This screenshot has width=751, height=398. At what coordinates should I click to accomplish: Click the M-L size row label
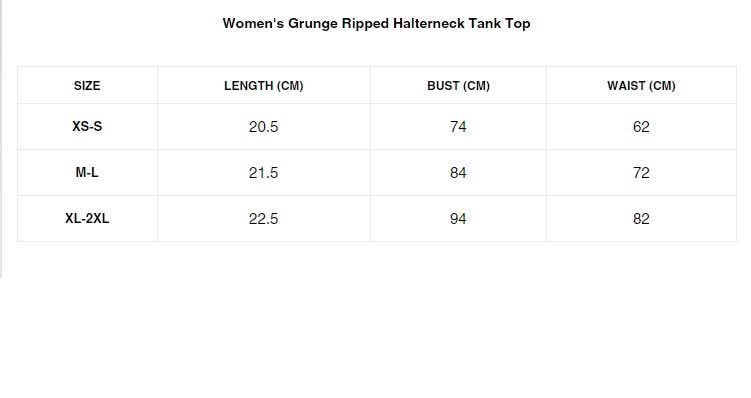pos(87,172)
